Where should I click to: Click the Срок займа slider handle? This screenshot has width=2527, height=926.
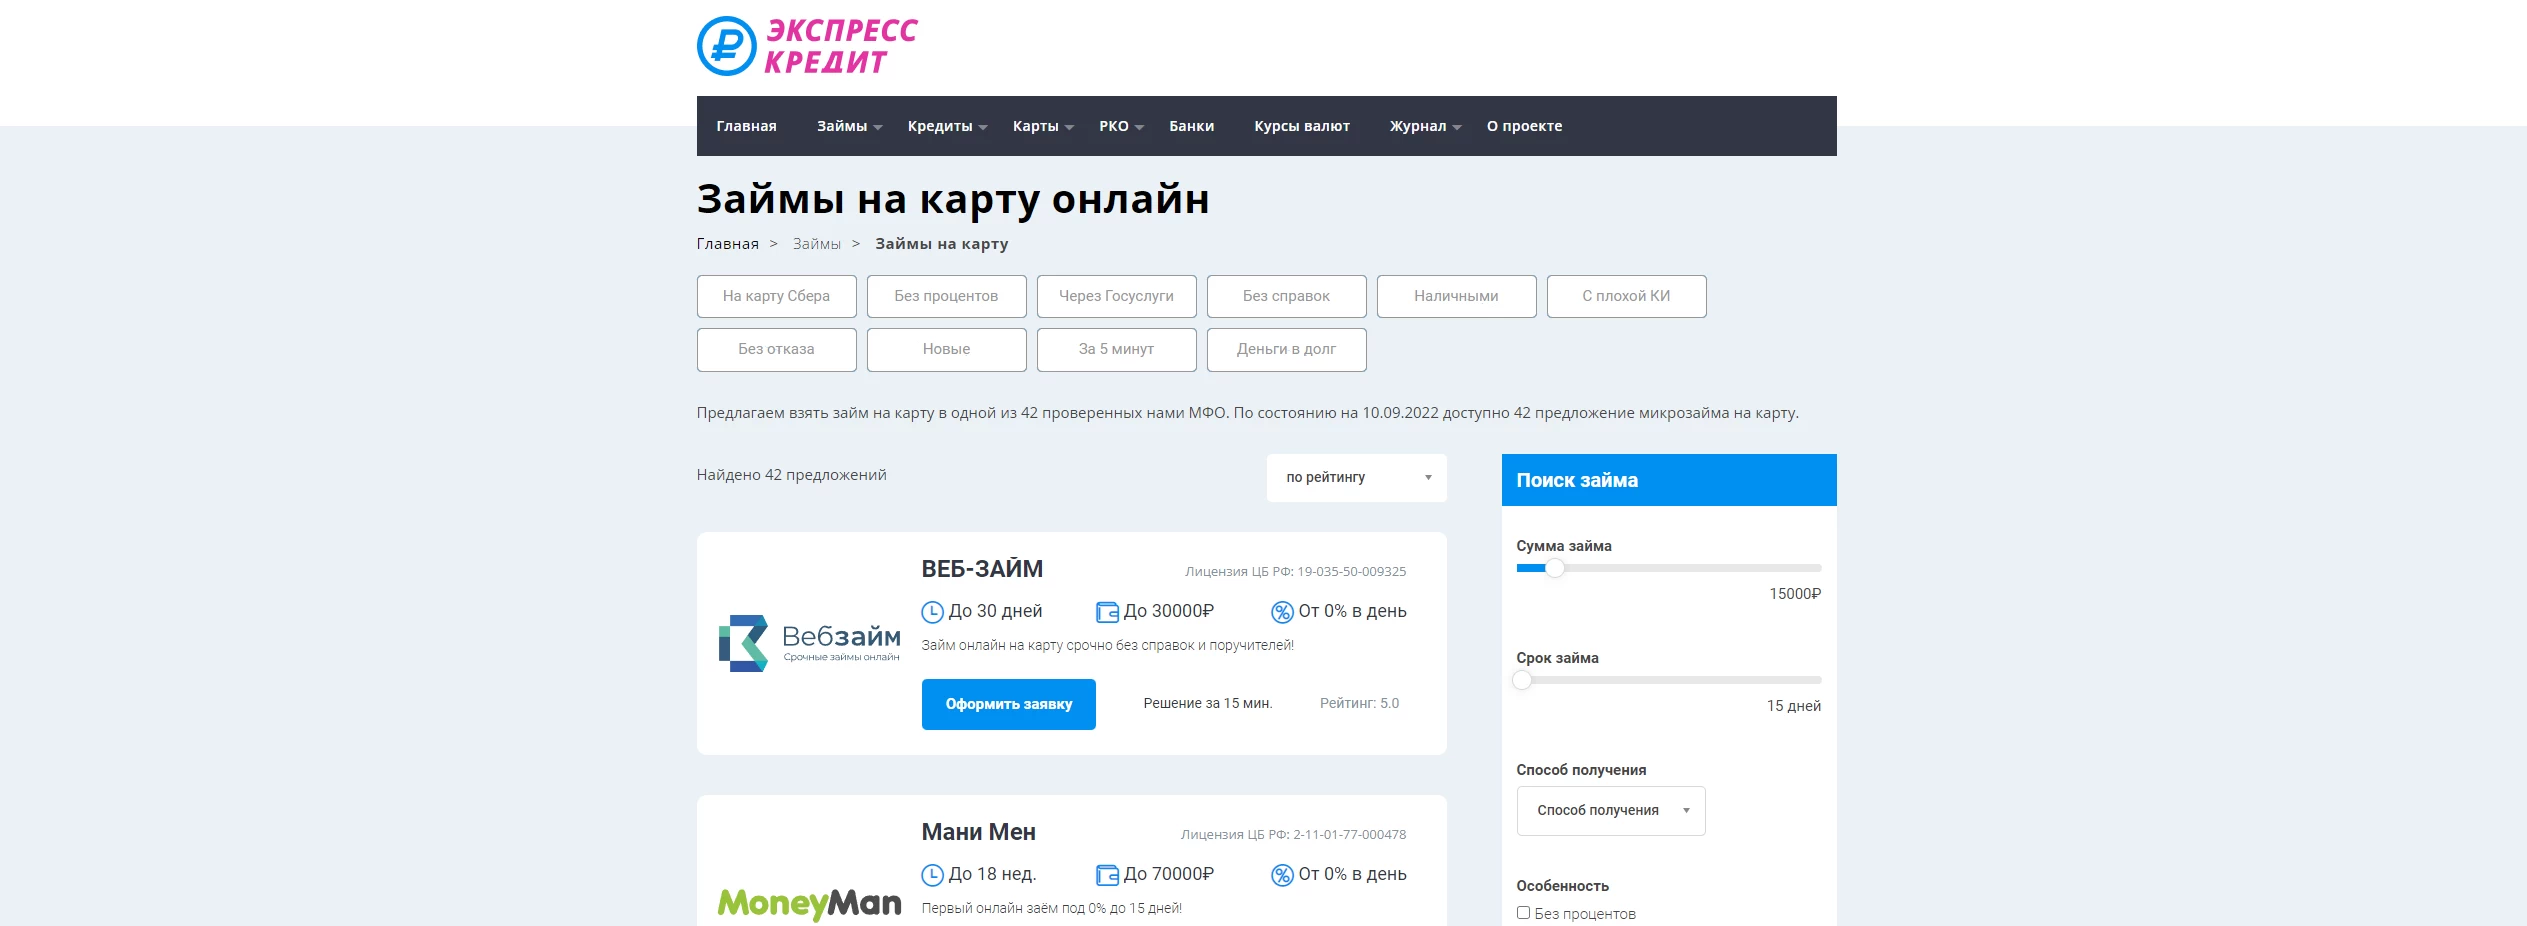click(x=1522, y=680)
